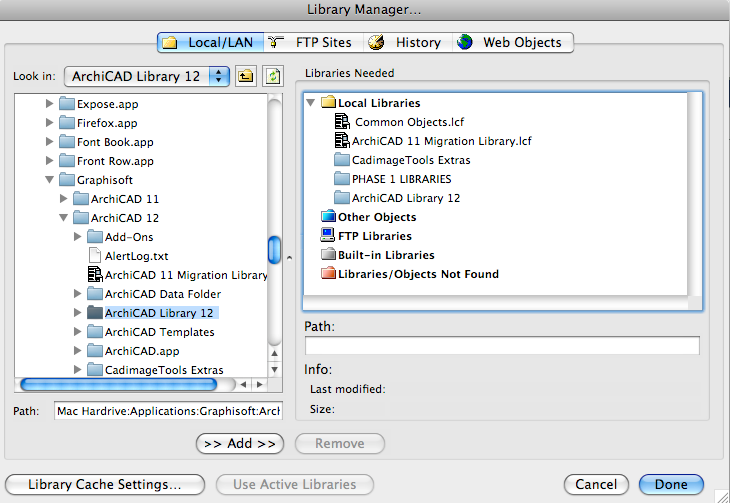Click ArchiCAD 11 Migration Library file icon in left tree
Image resolution: width=730 pixels, height=503 pixels.
(x=95, y=274)
